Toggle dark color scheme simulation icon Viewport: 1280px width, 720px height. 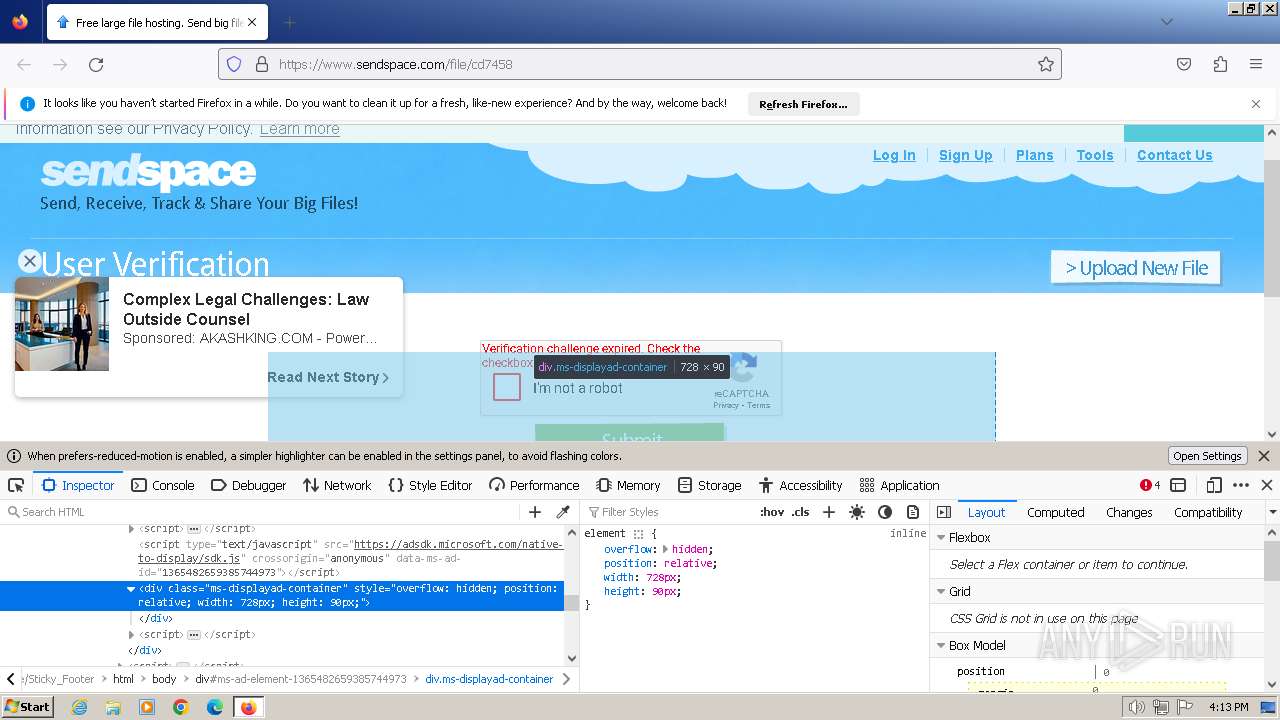[x=885, y=512]
